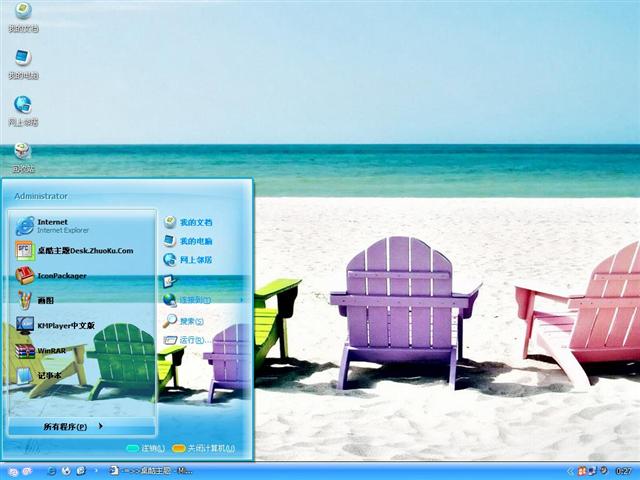Open 搜索(S) search from the Start menu
The height and width of the screenshot is (480, 640).
(184, 321)
